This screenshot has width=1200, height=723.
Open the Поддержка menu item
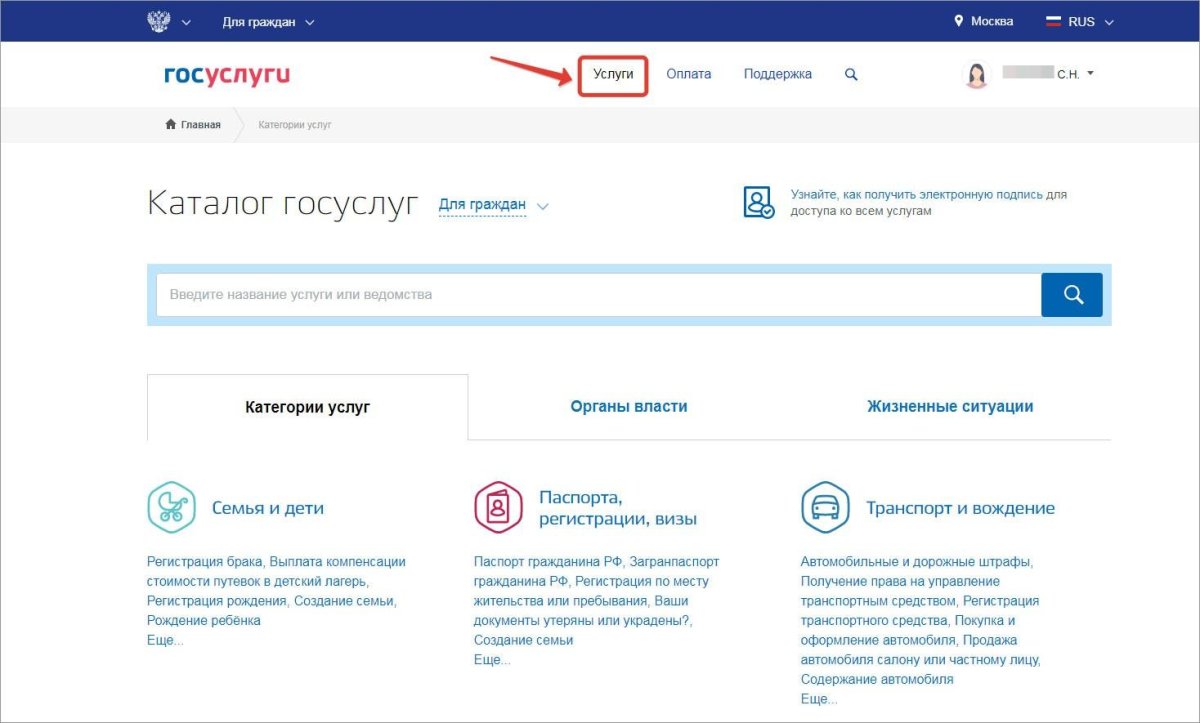(778, 73)
